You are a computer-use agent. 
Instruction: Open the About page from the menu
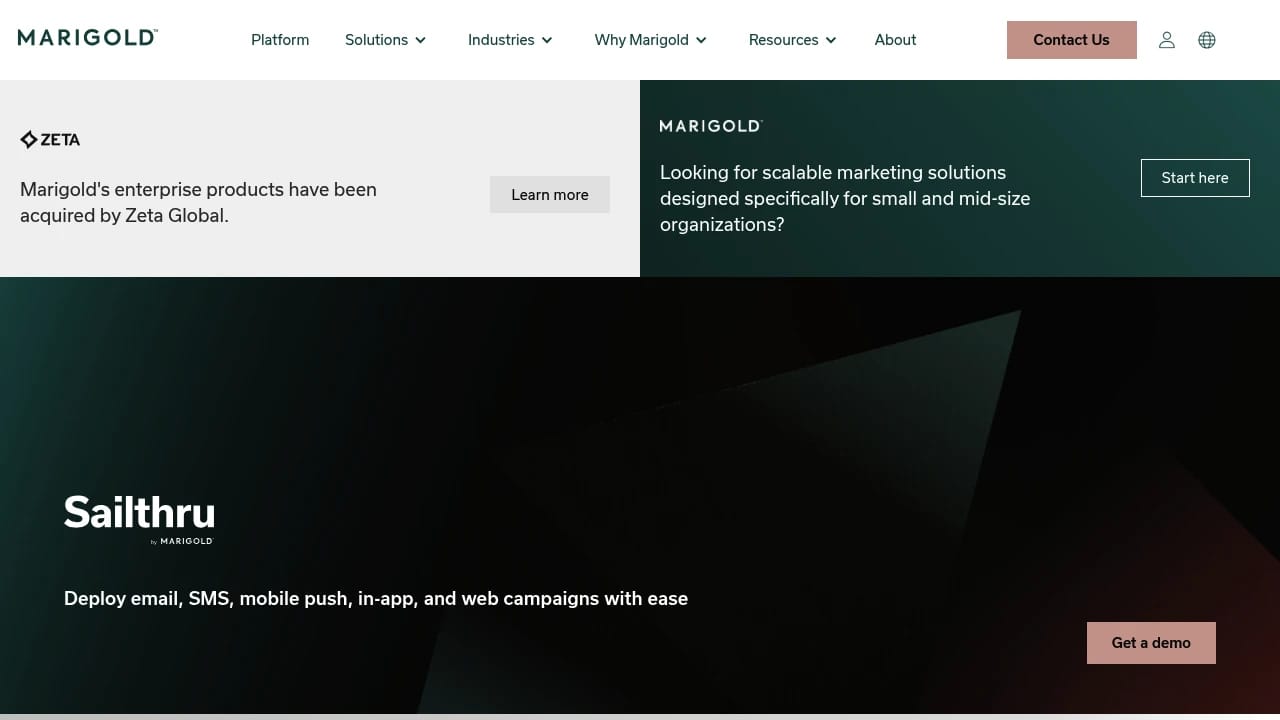(895, 40)
